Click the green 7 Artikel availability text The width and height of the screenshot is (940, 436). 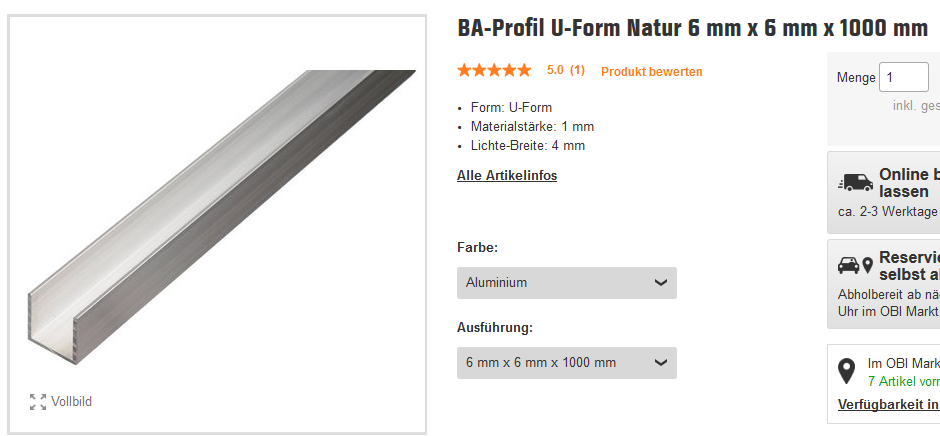point(903,381)
